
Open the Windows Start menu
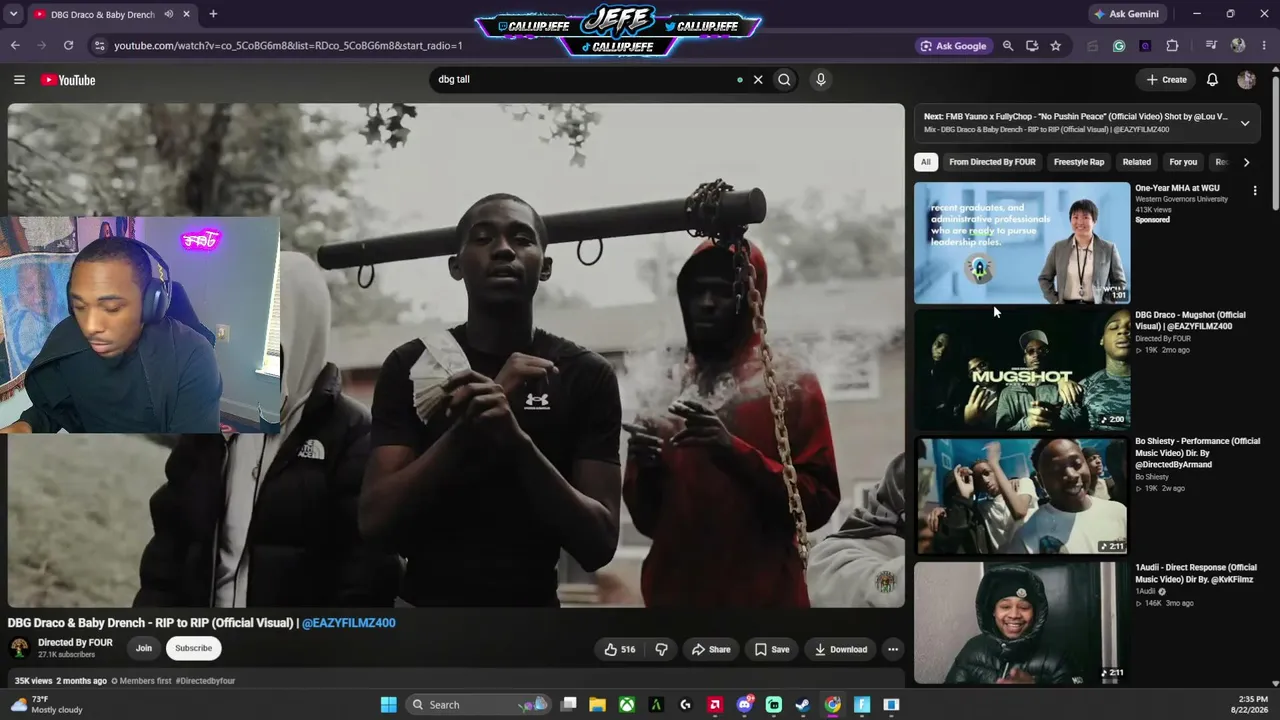(389, 705)
